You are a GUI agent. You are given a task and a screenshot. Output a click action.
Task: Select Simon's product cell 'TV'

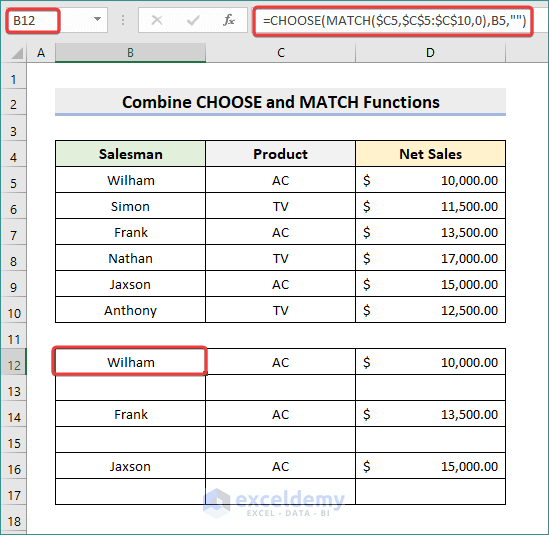click(x=280, y=206)
